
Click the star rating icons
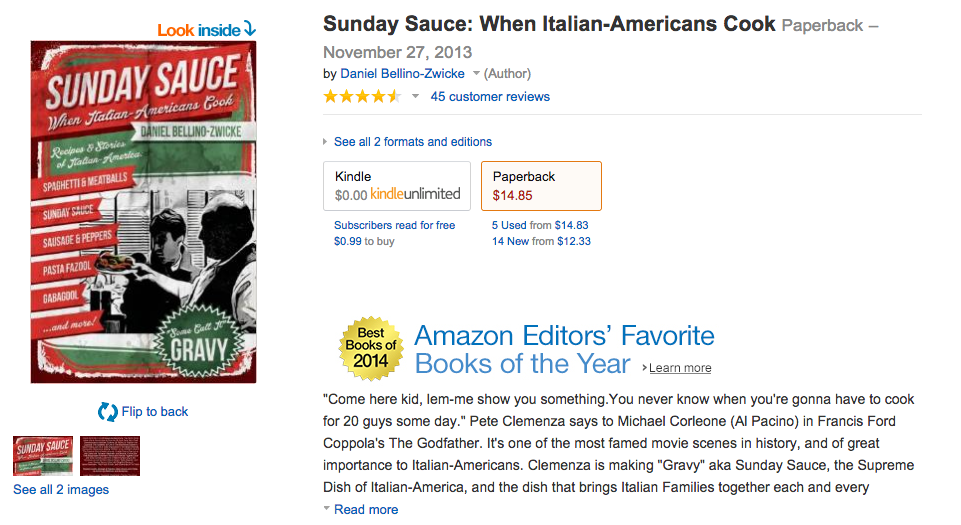click(361, 97)
